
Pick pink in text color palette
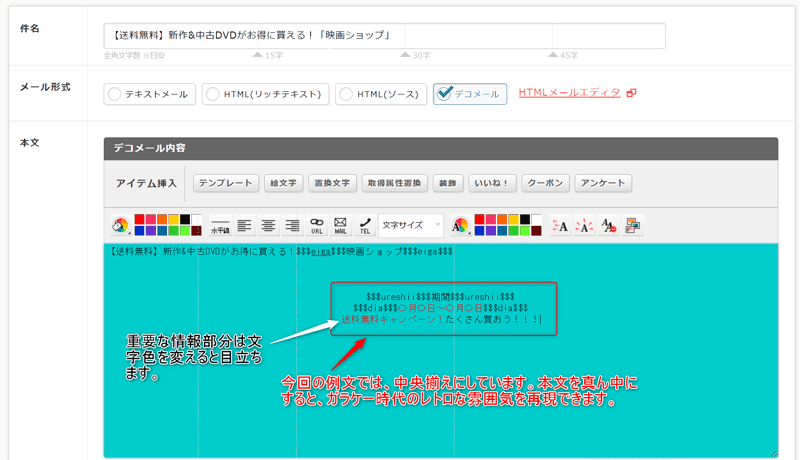[491, 219]
